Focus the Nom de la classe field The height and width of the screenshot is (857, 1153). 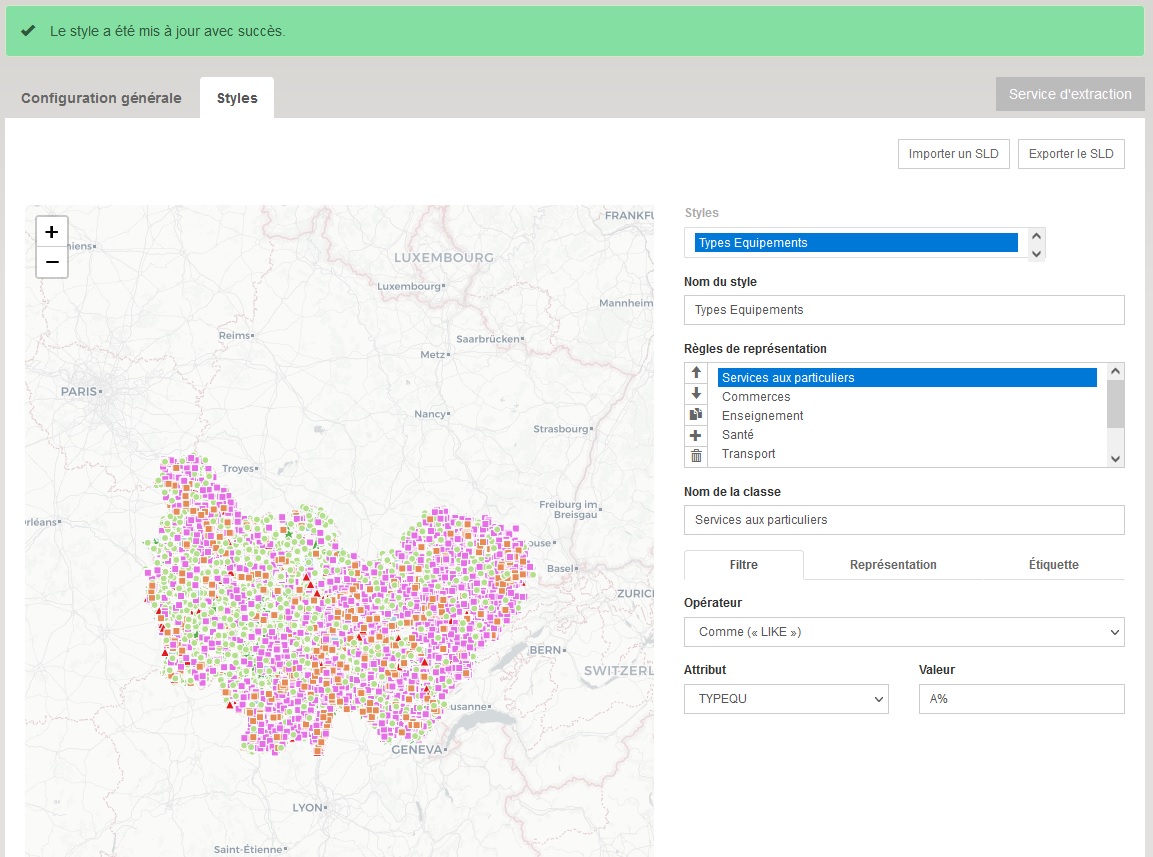coord(904,520)
